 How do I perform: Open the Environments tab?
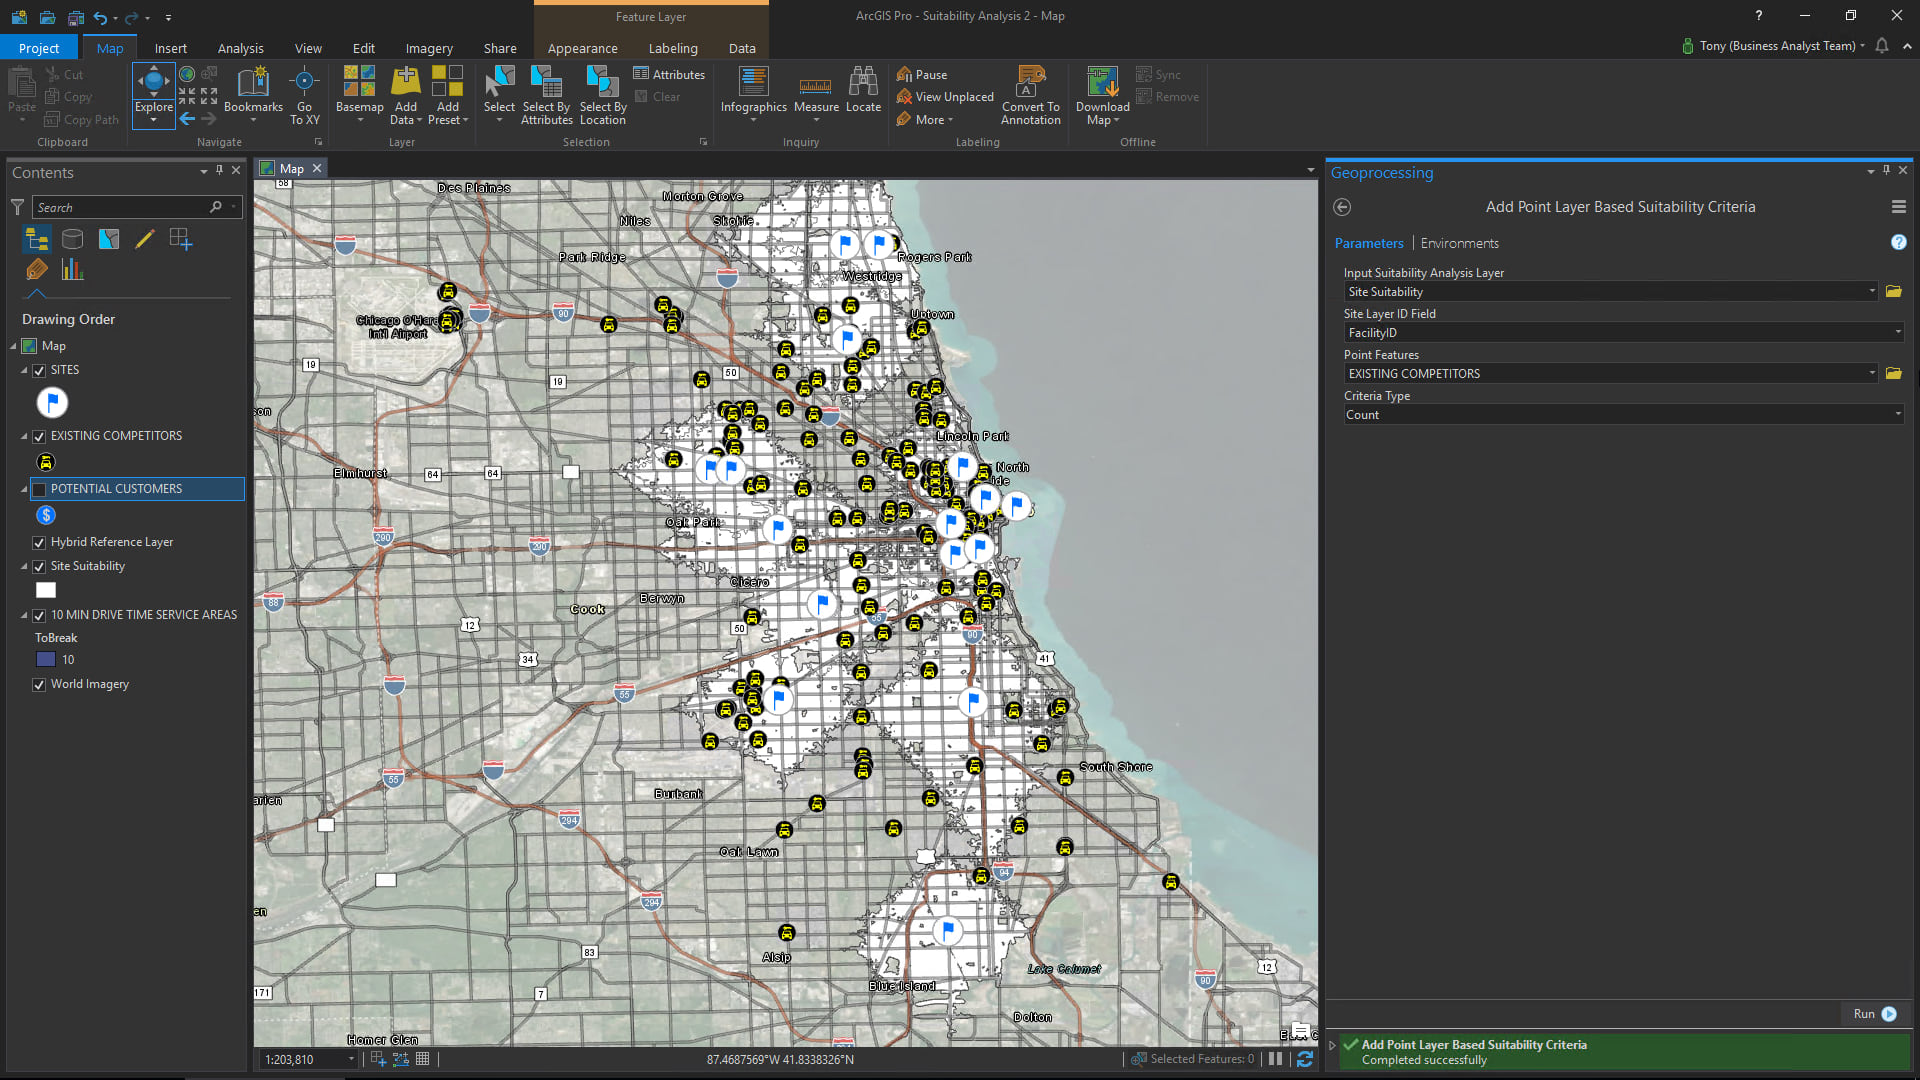pyautogui.click(x=1459, y=243)
